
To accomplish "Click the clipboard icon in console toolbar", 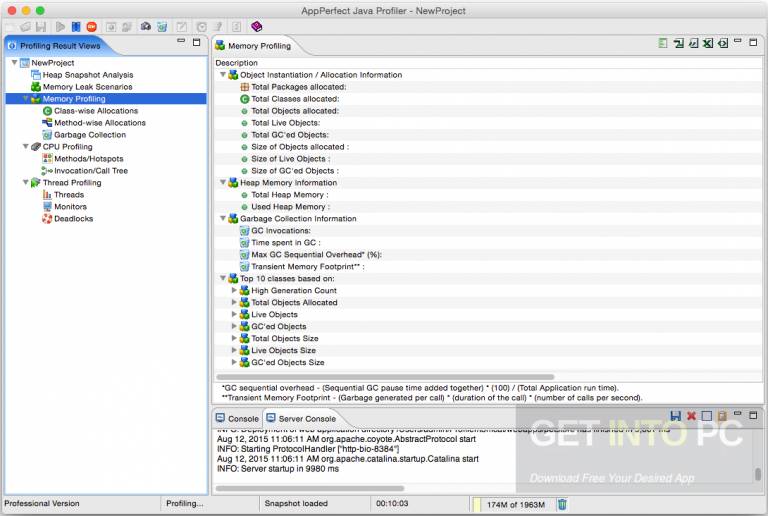I will click(721, 416).
